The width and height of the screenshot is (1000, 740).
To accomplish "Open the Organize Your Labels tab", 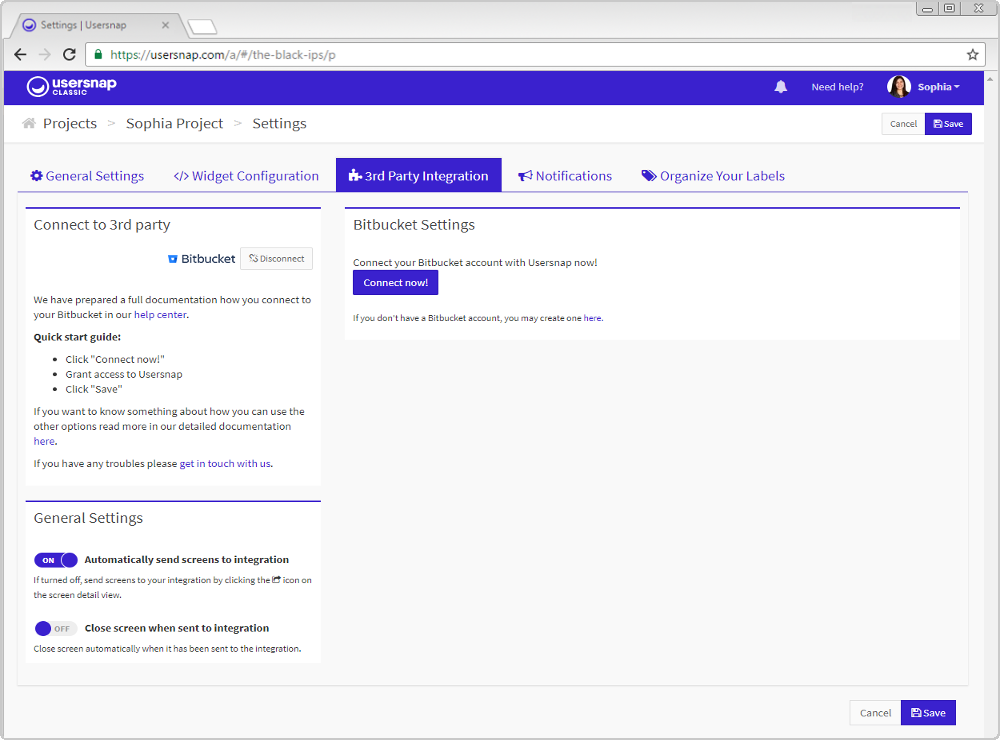I will pos(713,175).
